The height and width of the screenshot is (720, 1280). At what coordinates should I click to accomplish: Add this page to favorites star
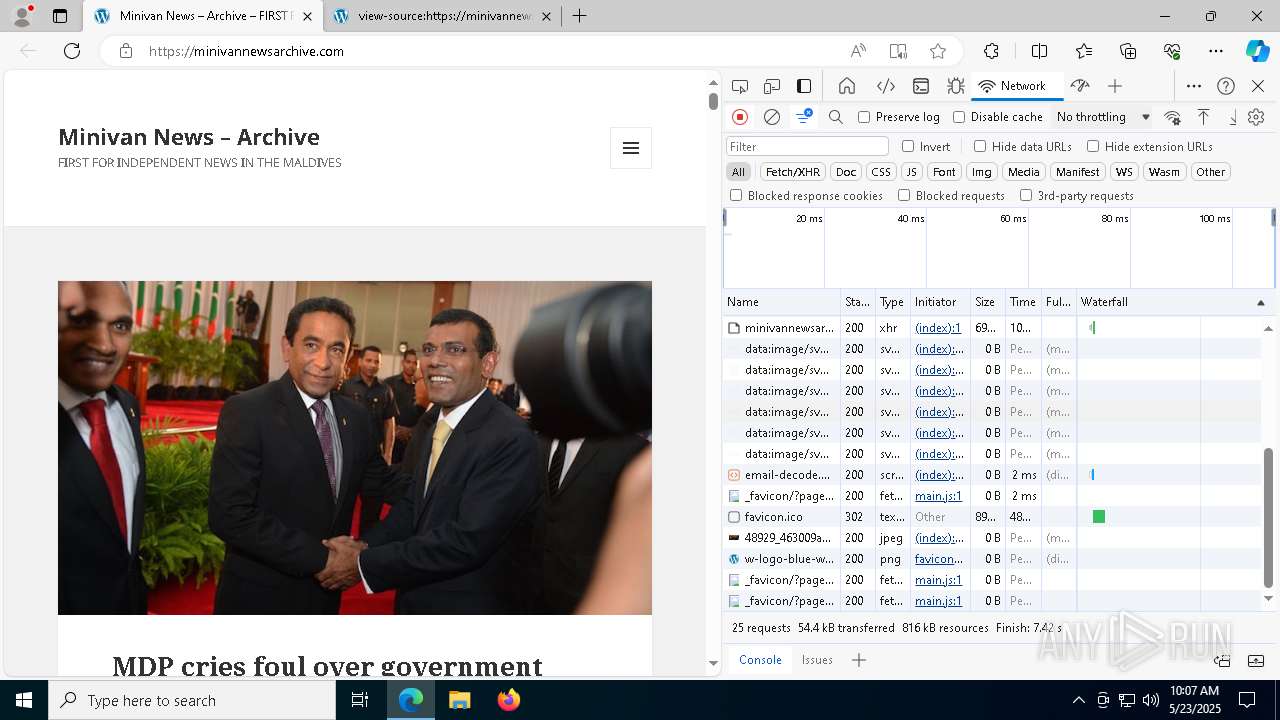938,51
